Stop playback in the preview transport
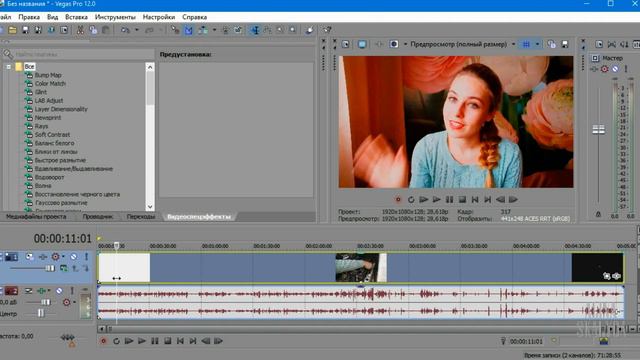640x360 pixels. tap(462, 200)
